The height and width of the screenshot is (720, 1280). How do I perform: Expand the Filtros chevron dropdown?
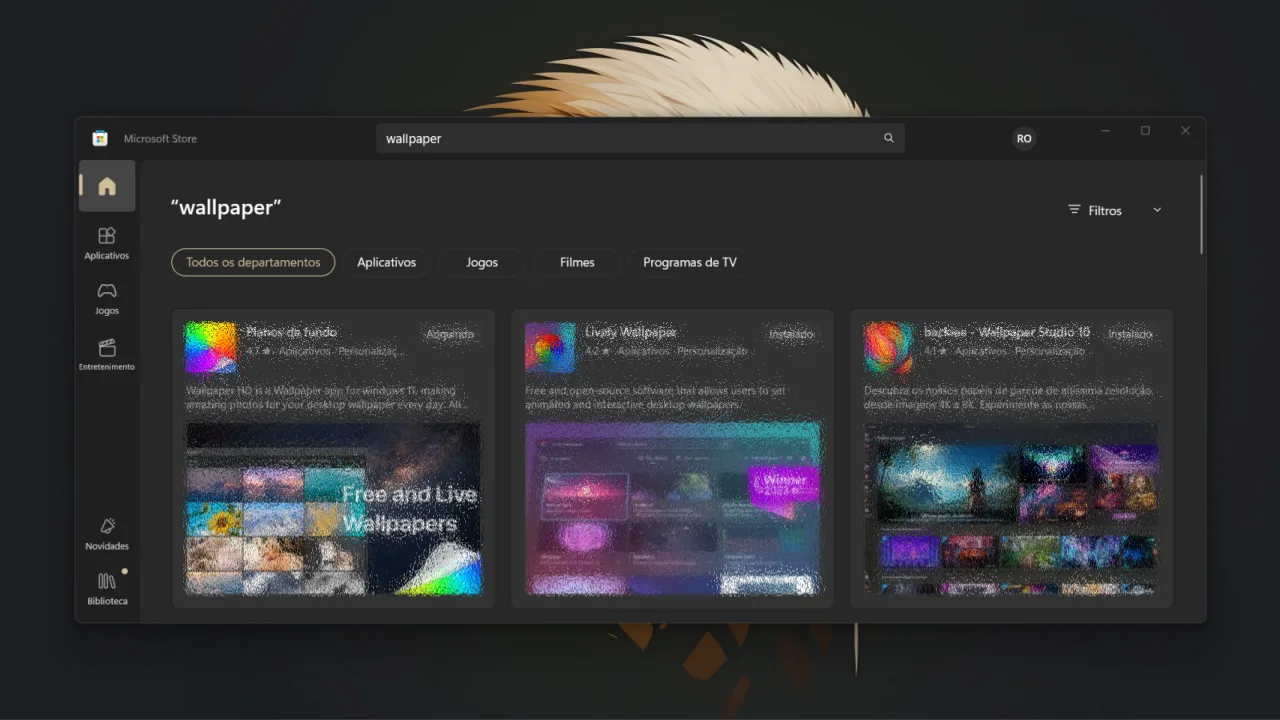[1157, 210]
